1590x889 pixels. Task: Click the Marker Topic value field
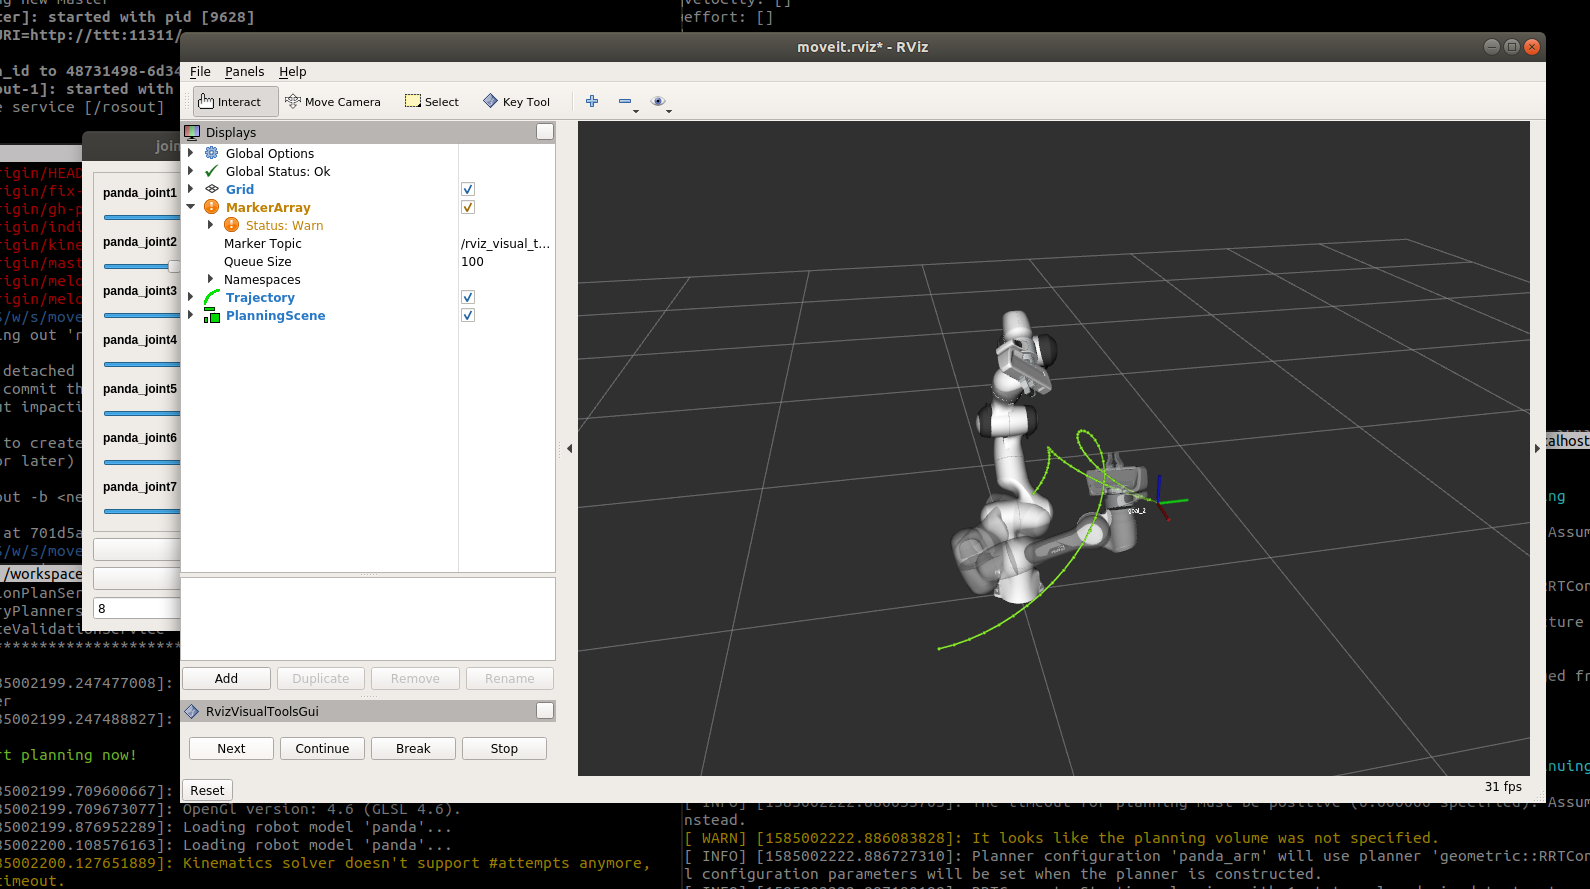click(x=506, y=243)
